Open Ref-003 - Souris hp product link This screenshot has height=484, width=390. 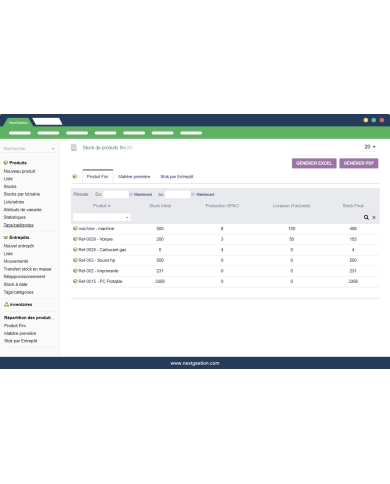(97, 260)
